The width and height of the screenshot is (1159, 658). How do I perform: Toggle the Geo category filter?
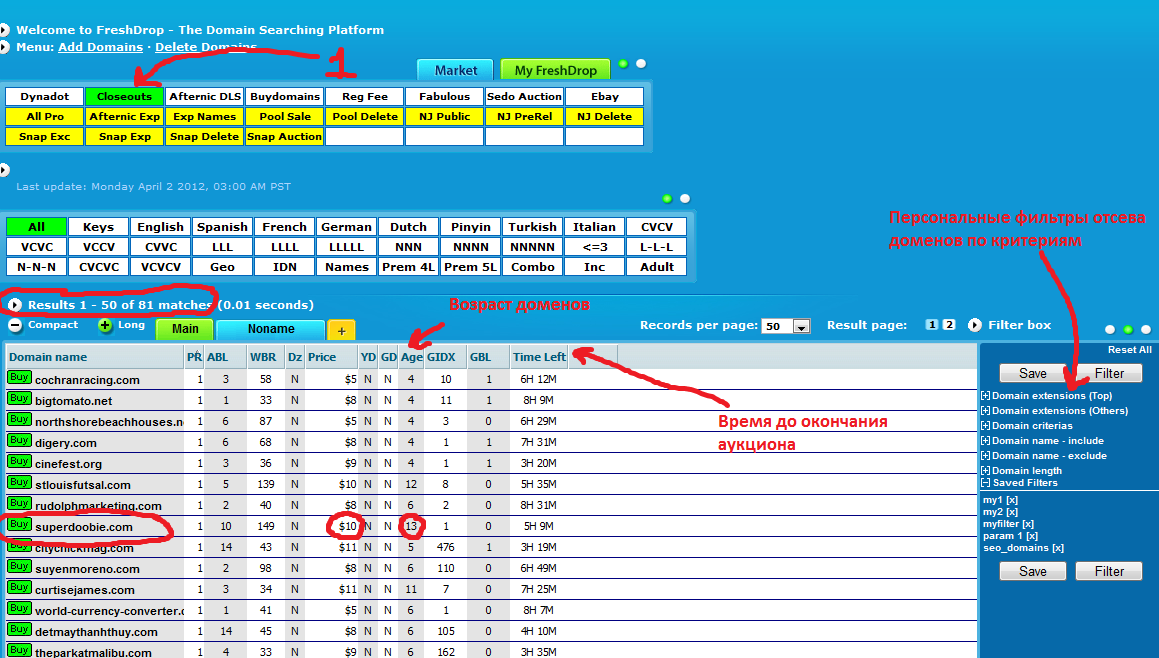tap(222, 267)
